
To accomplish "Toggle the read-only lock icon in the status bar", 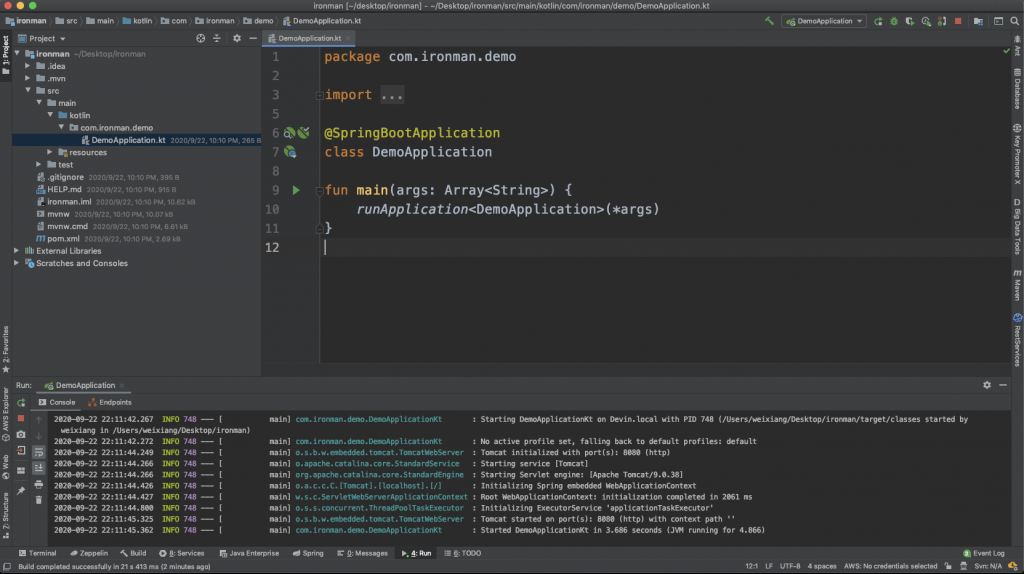I will 948,566.
